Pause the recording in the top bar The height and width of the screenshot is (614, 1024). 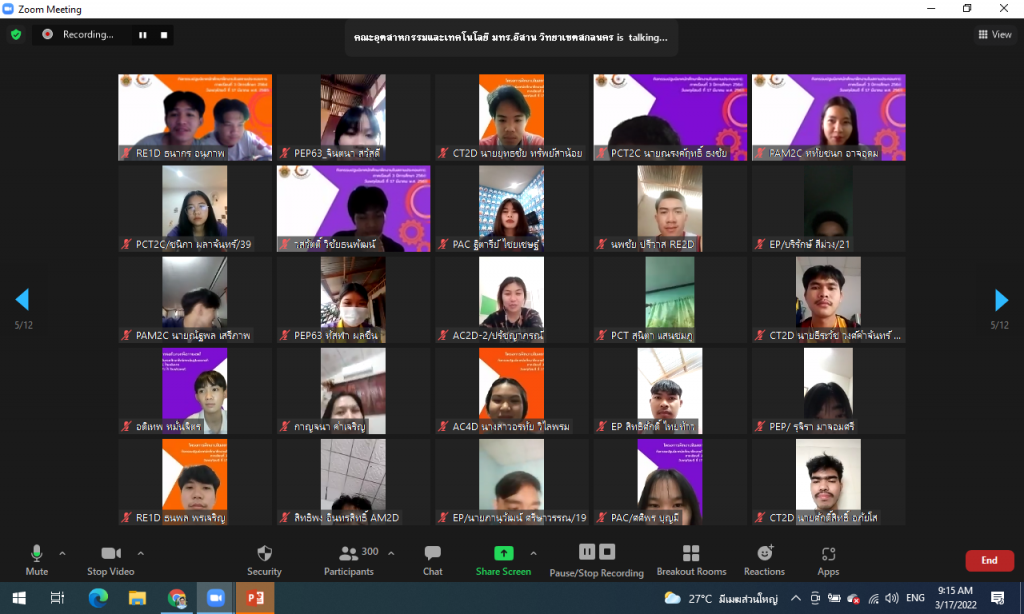point(143,35)
